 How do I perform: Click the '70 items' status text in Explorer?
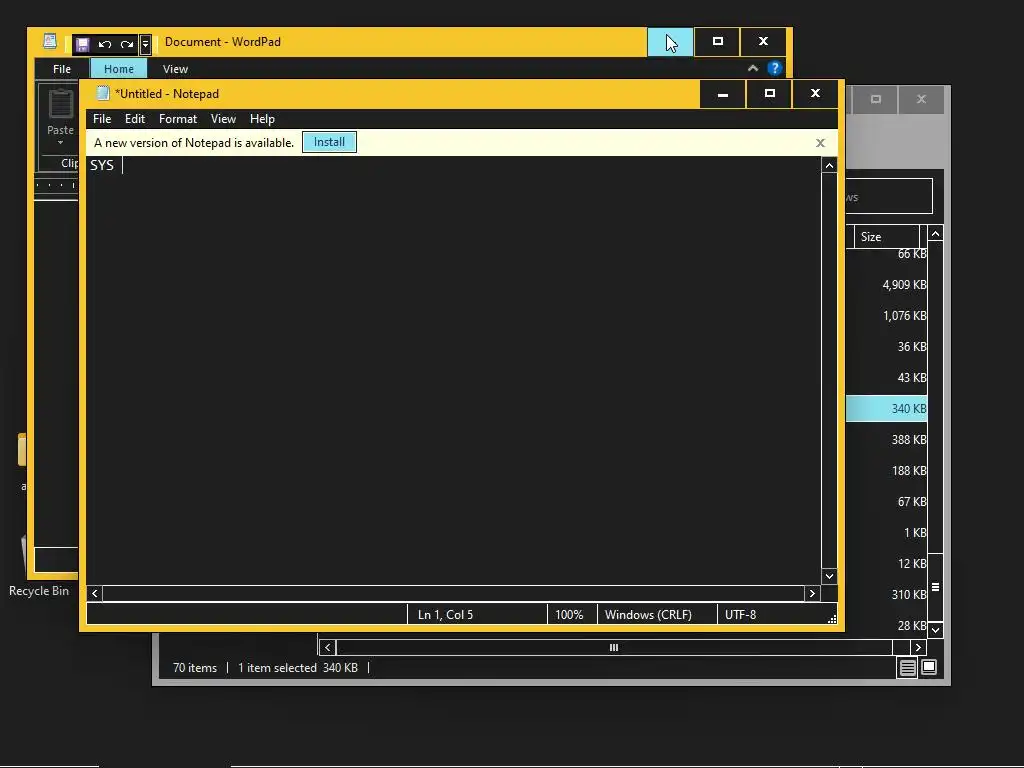[x=195, y=667]
